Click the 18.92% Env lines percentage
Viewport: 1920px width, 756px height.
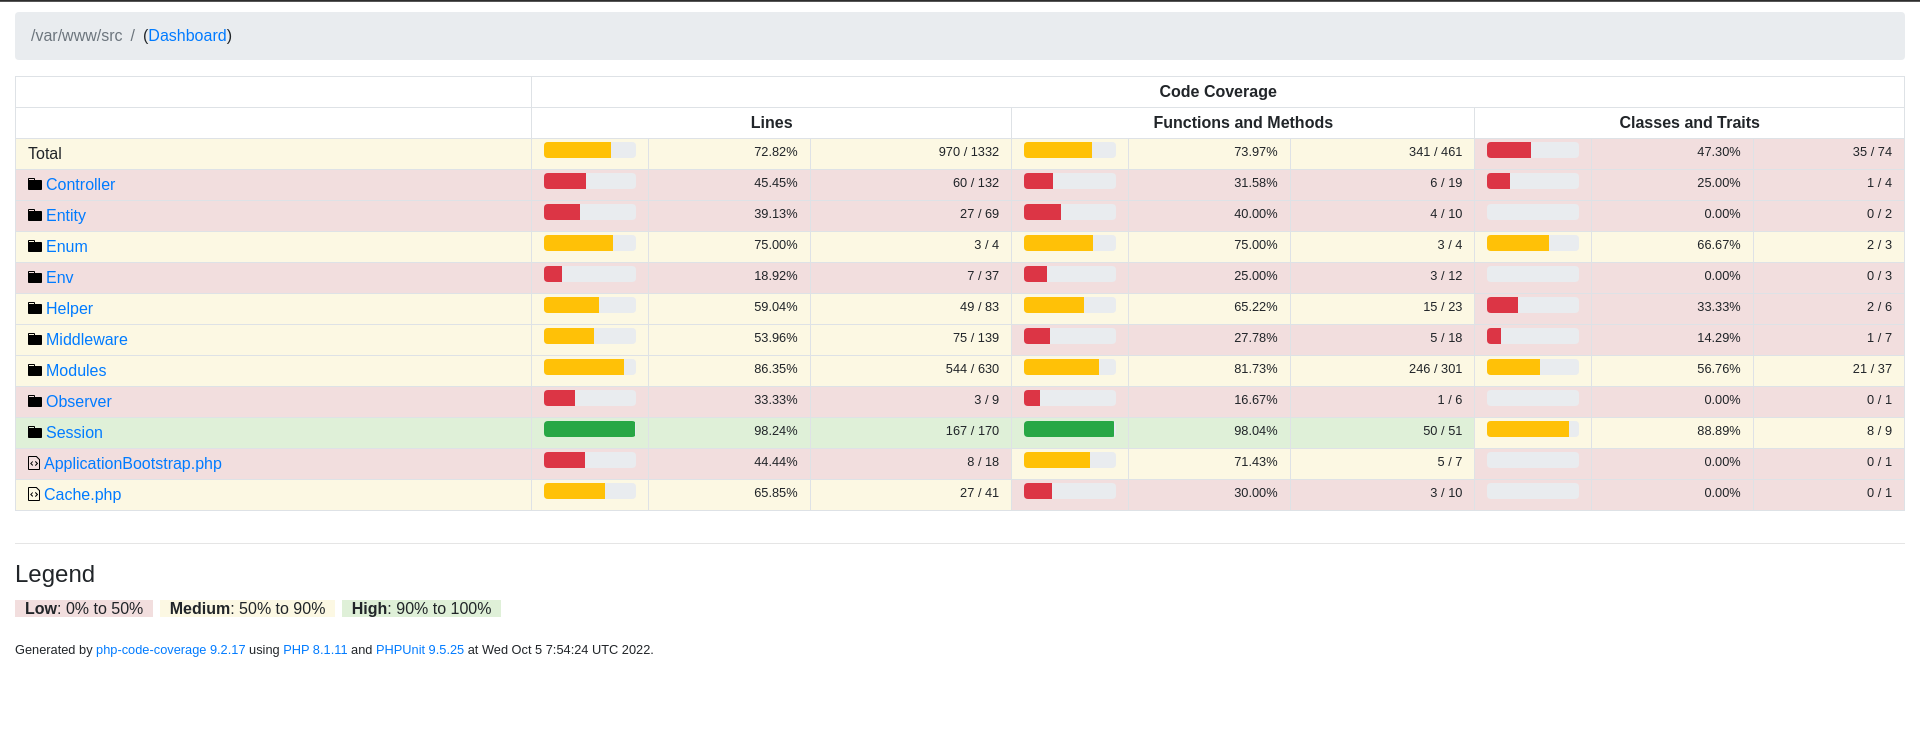pos(776,276)
